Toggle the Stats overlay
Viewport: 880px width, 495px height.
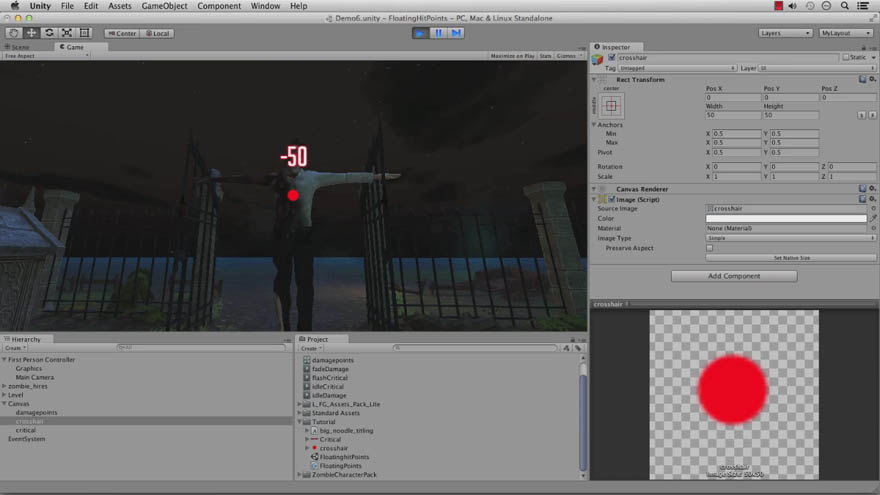coord(546,56)
